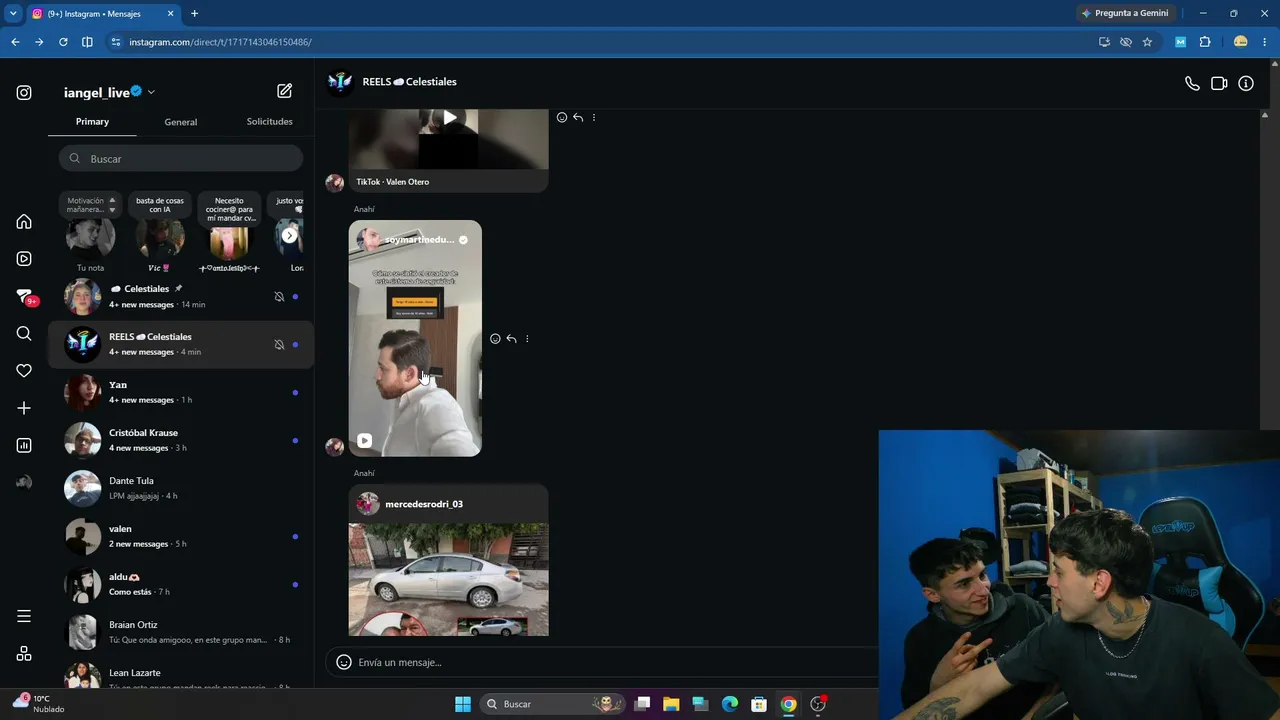Show next notes with the arrow button

tap(290, 236)
